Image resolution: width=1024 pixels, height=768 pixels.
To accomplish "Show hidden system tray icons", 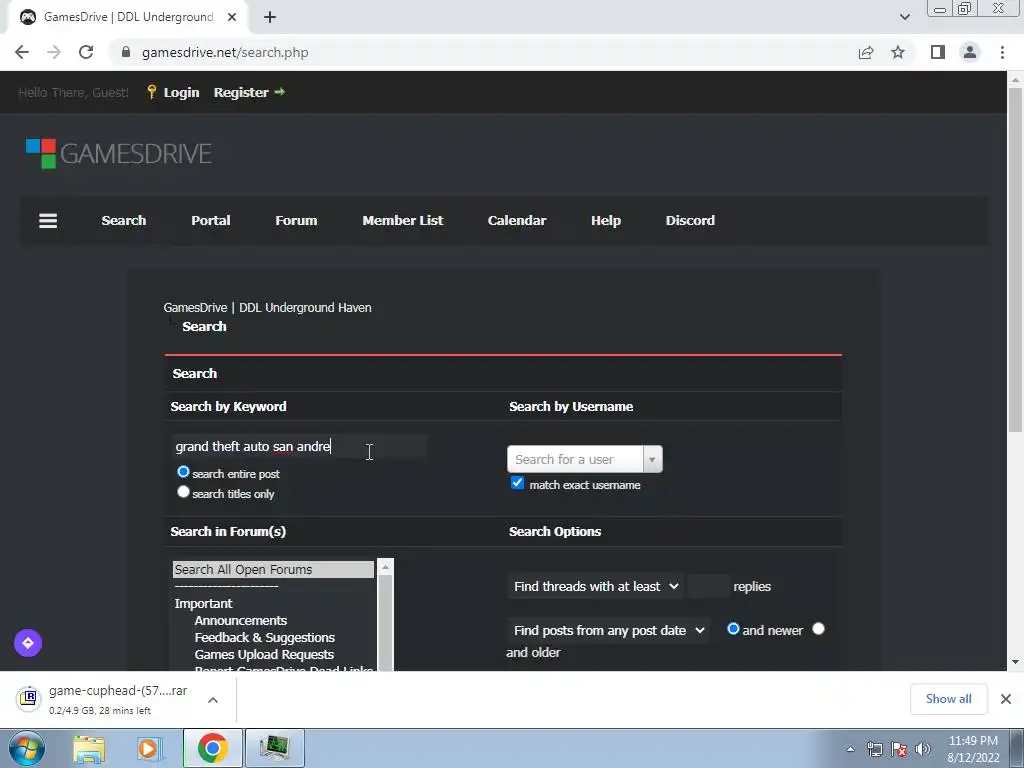I will tap(850, 749).
